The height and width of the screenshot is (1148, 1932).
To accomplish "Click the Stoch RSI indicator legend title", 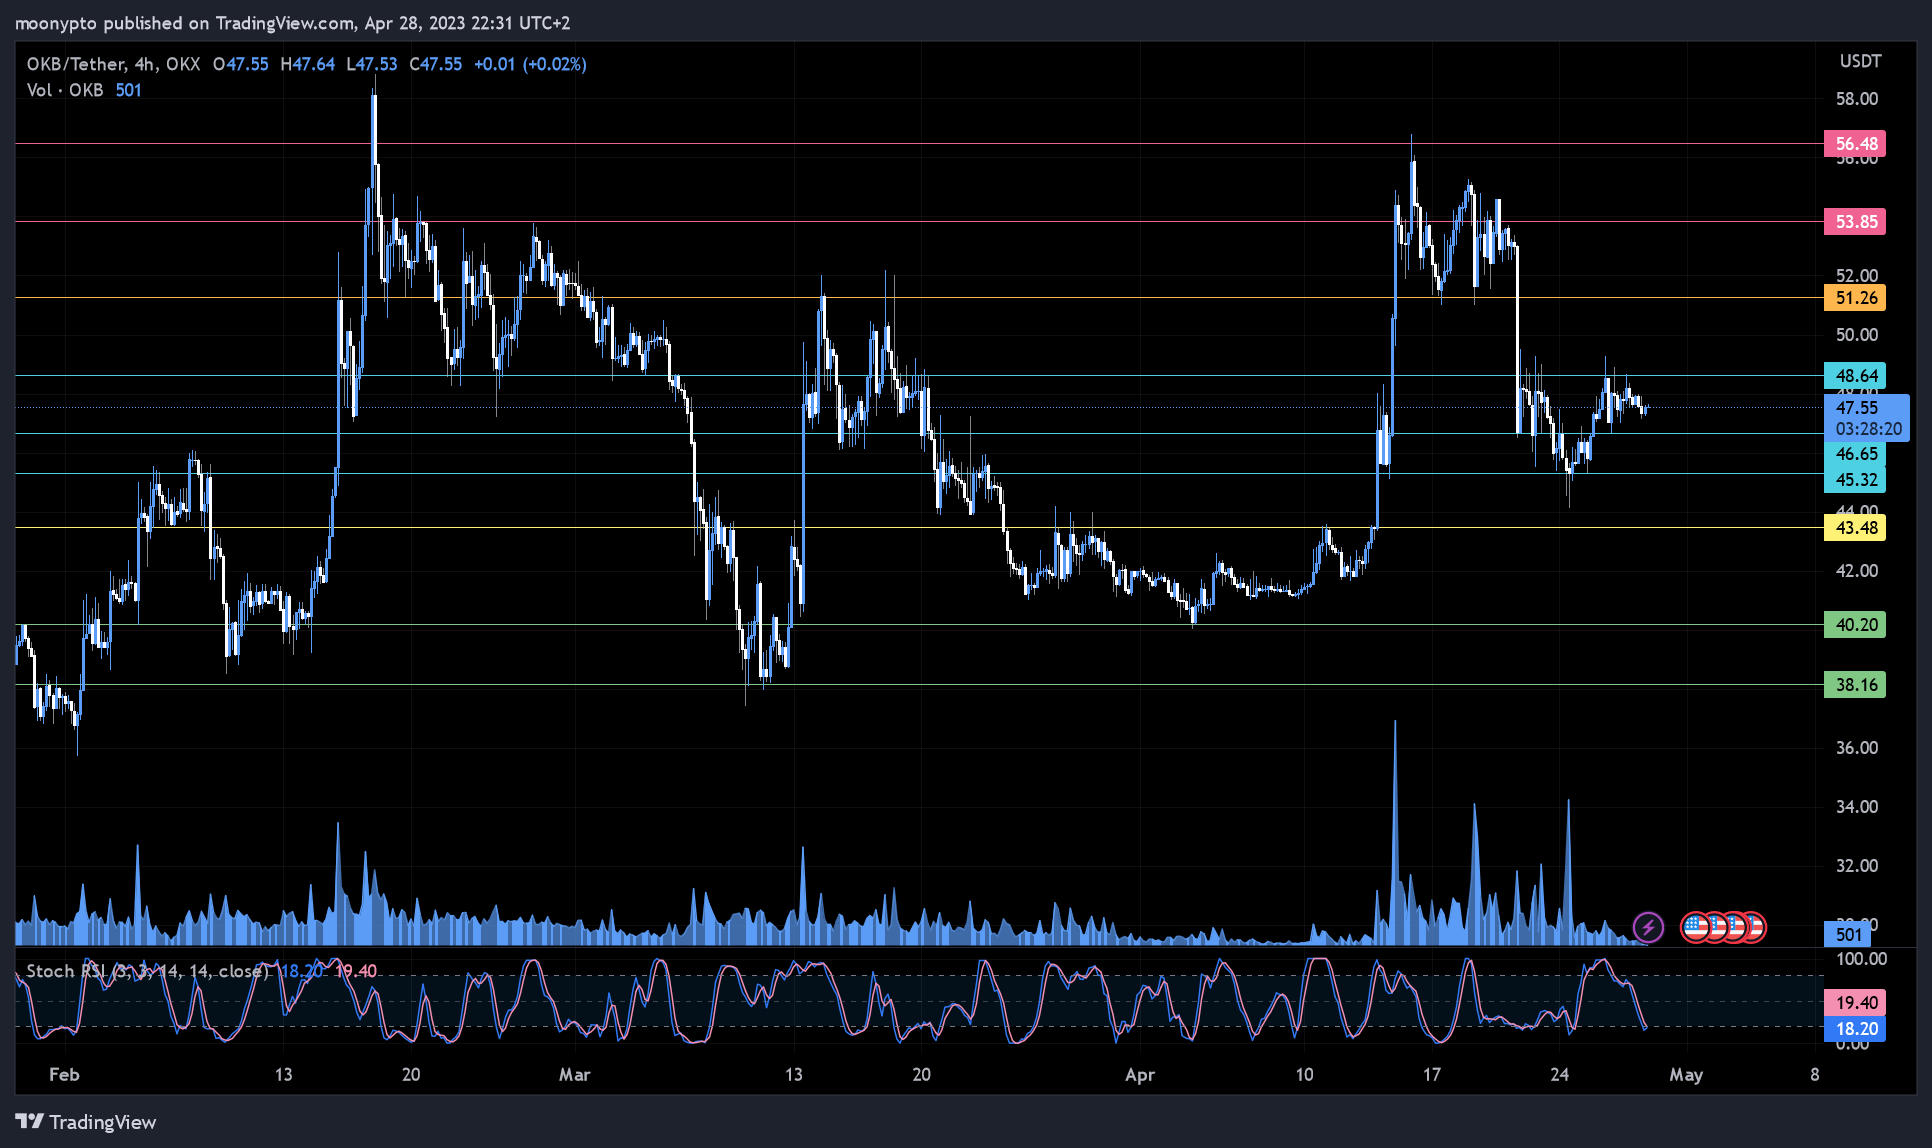I will tap(147, 971).
